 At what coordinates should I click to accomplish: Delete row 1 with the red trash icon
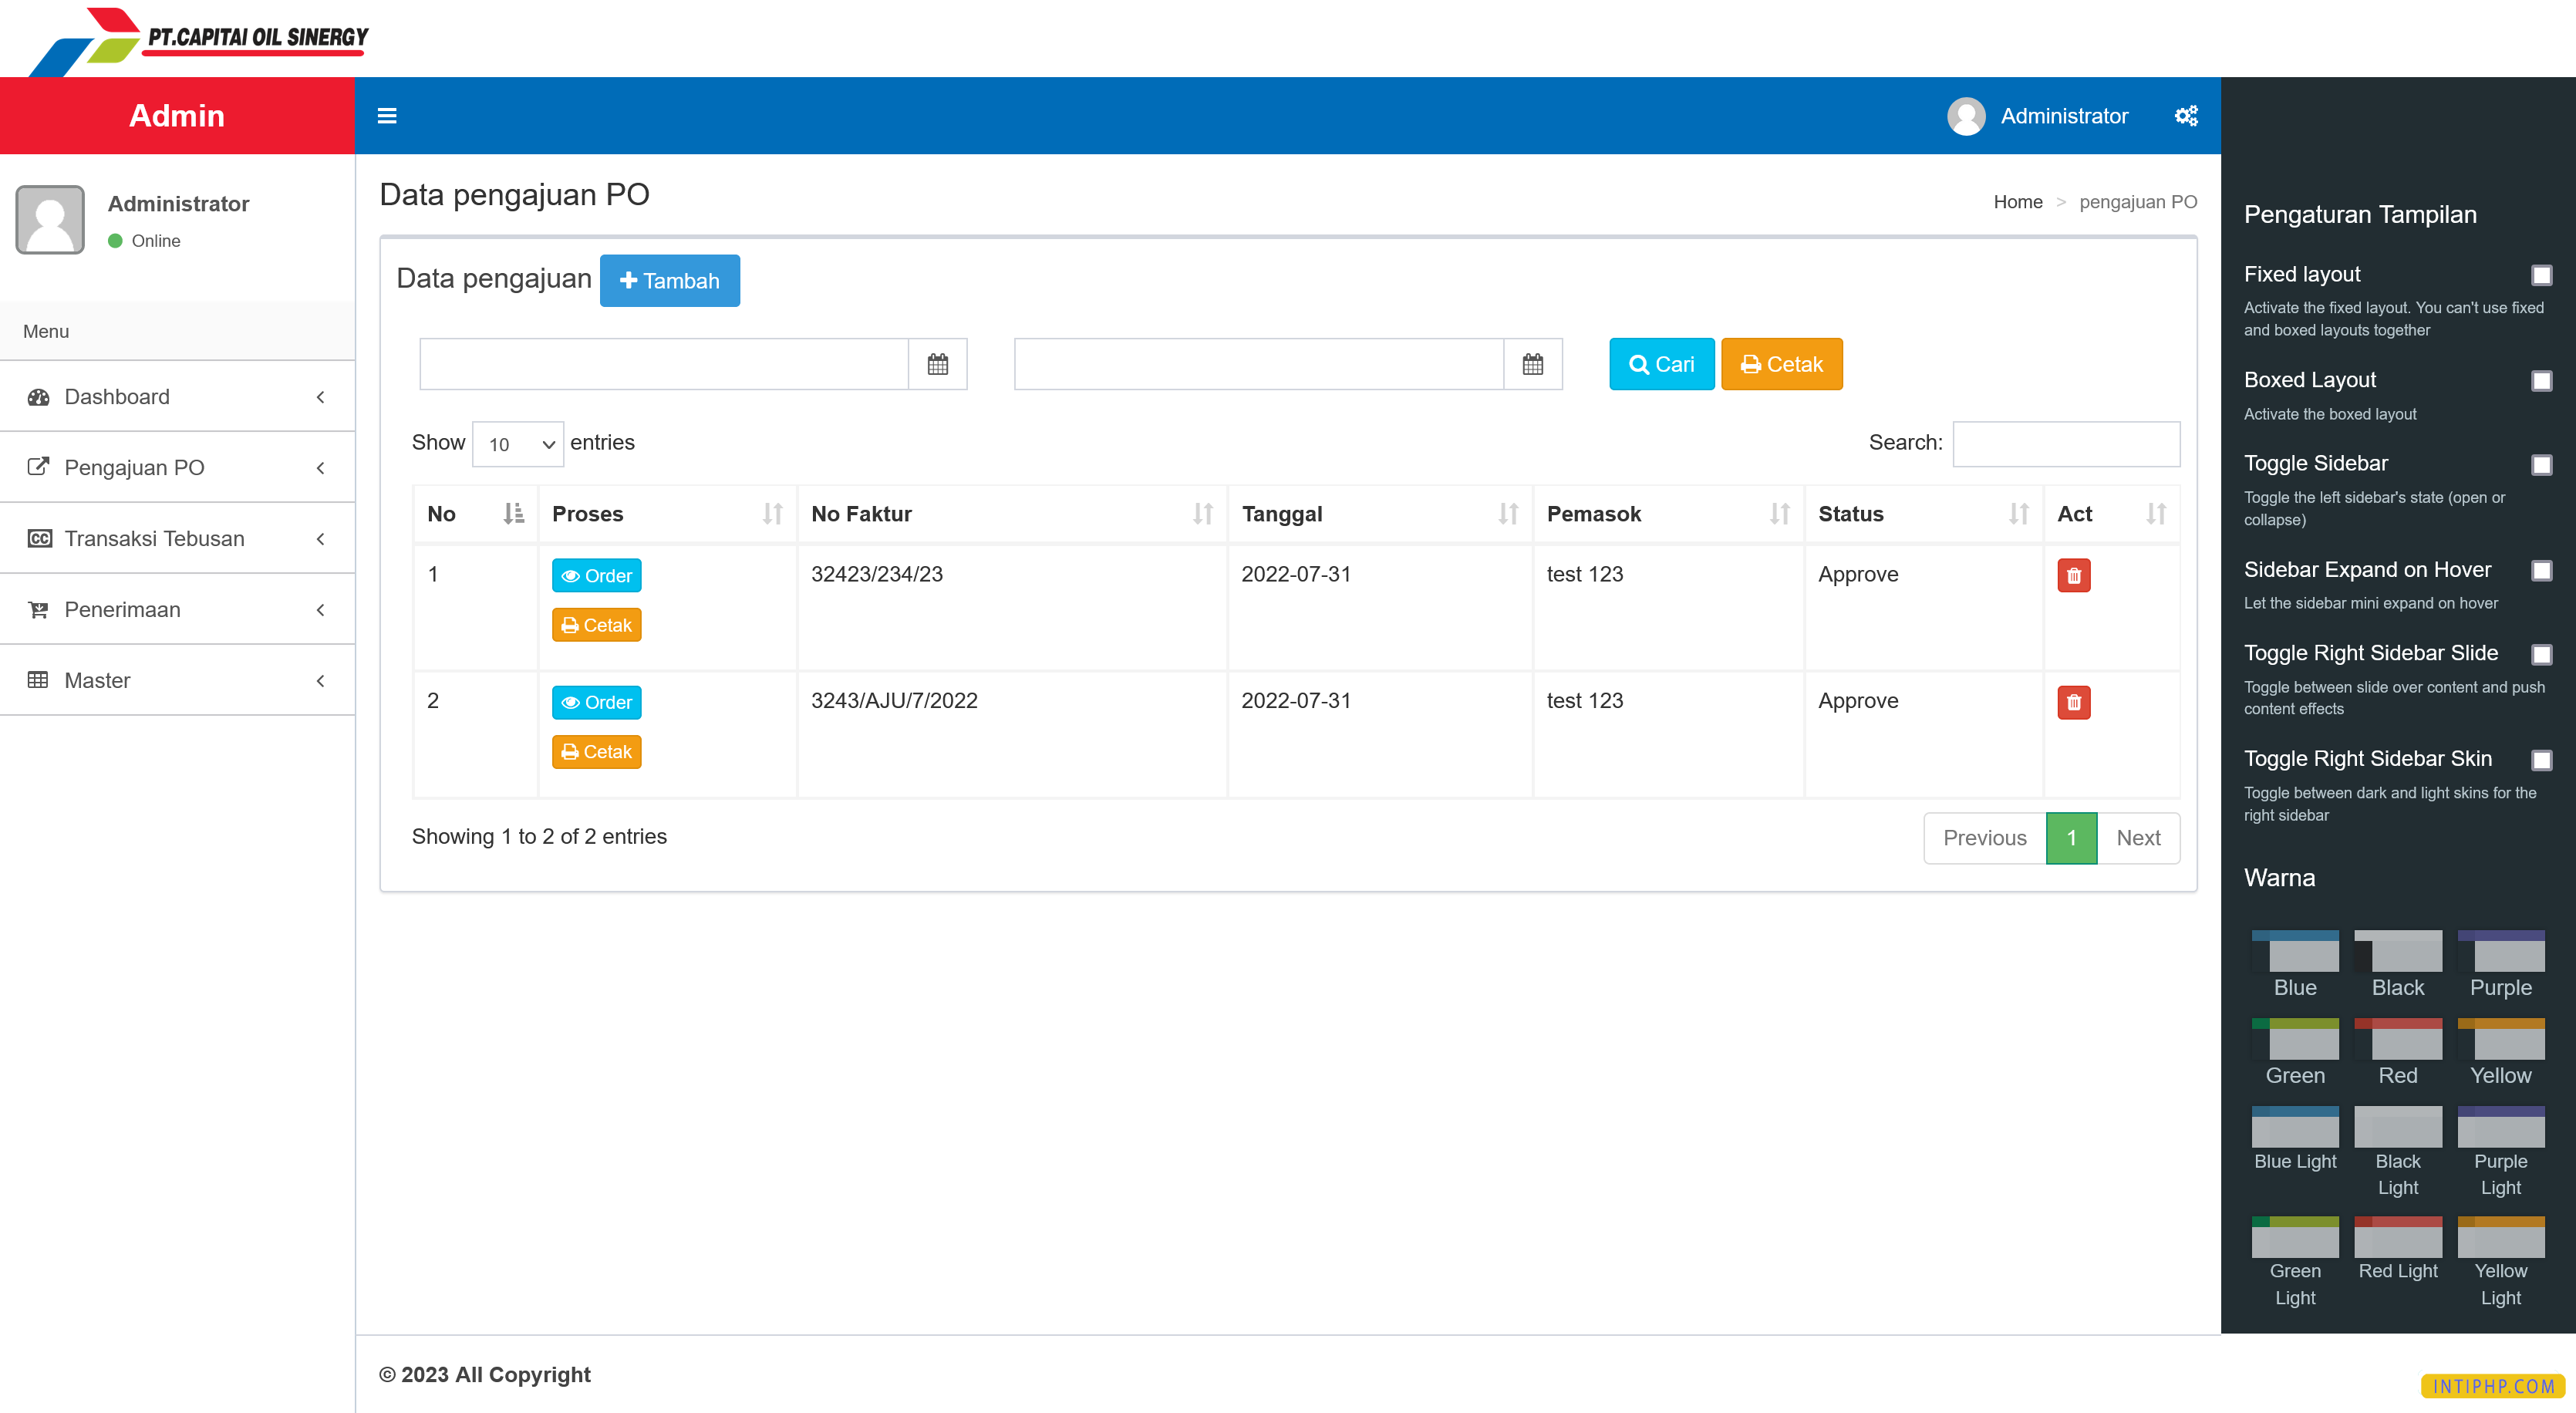pos(2073,576)
